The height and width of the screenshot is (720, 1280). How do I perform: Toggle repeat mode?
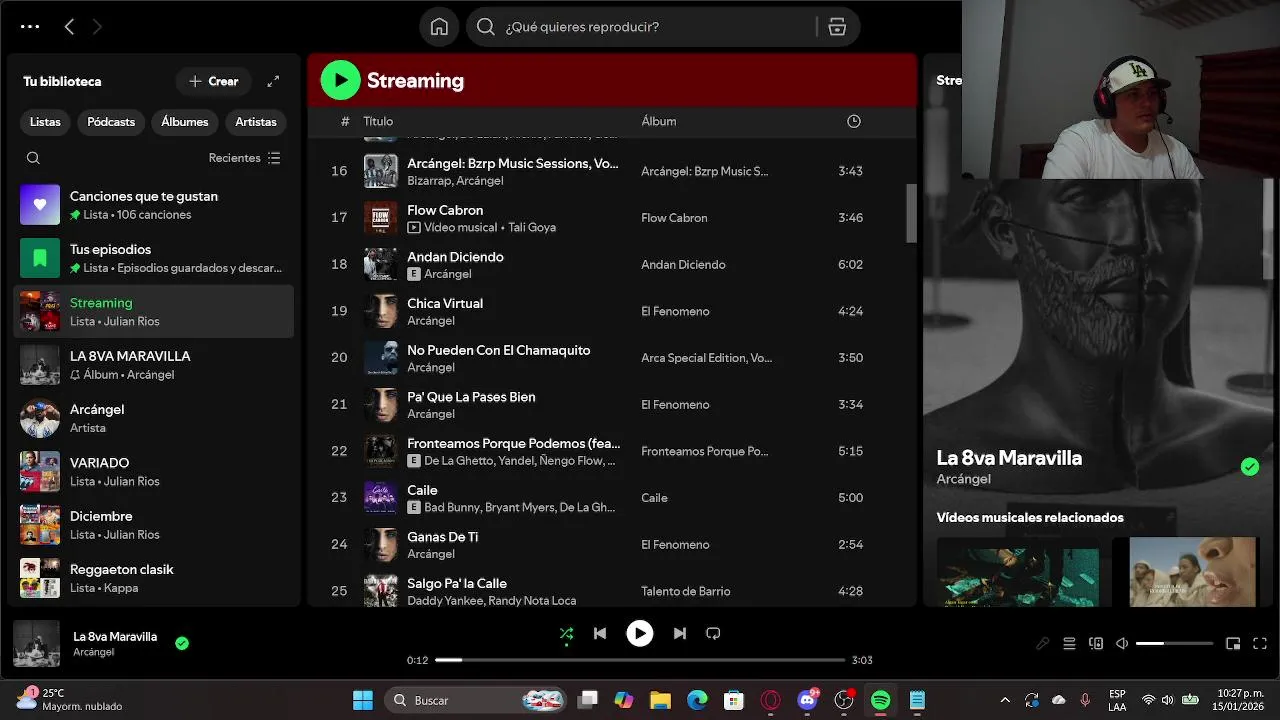(713, 633)
